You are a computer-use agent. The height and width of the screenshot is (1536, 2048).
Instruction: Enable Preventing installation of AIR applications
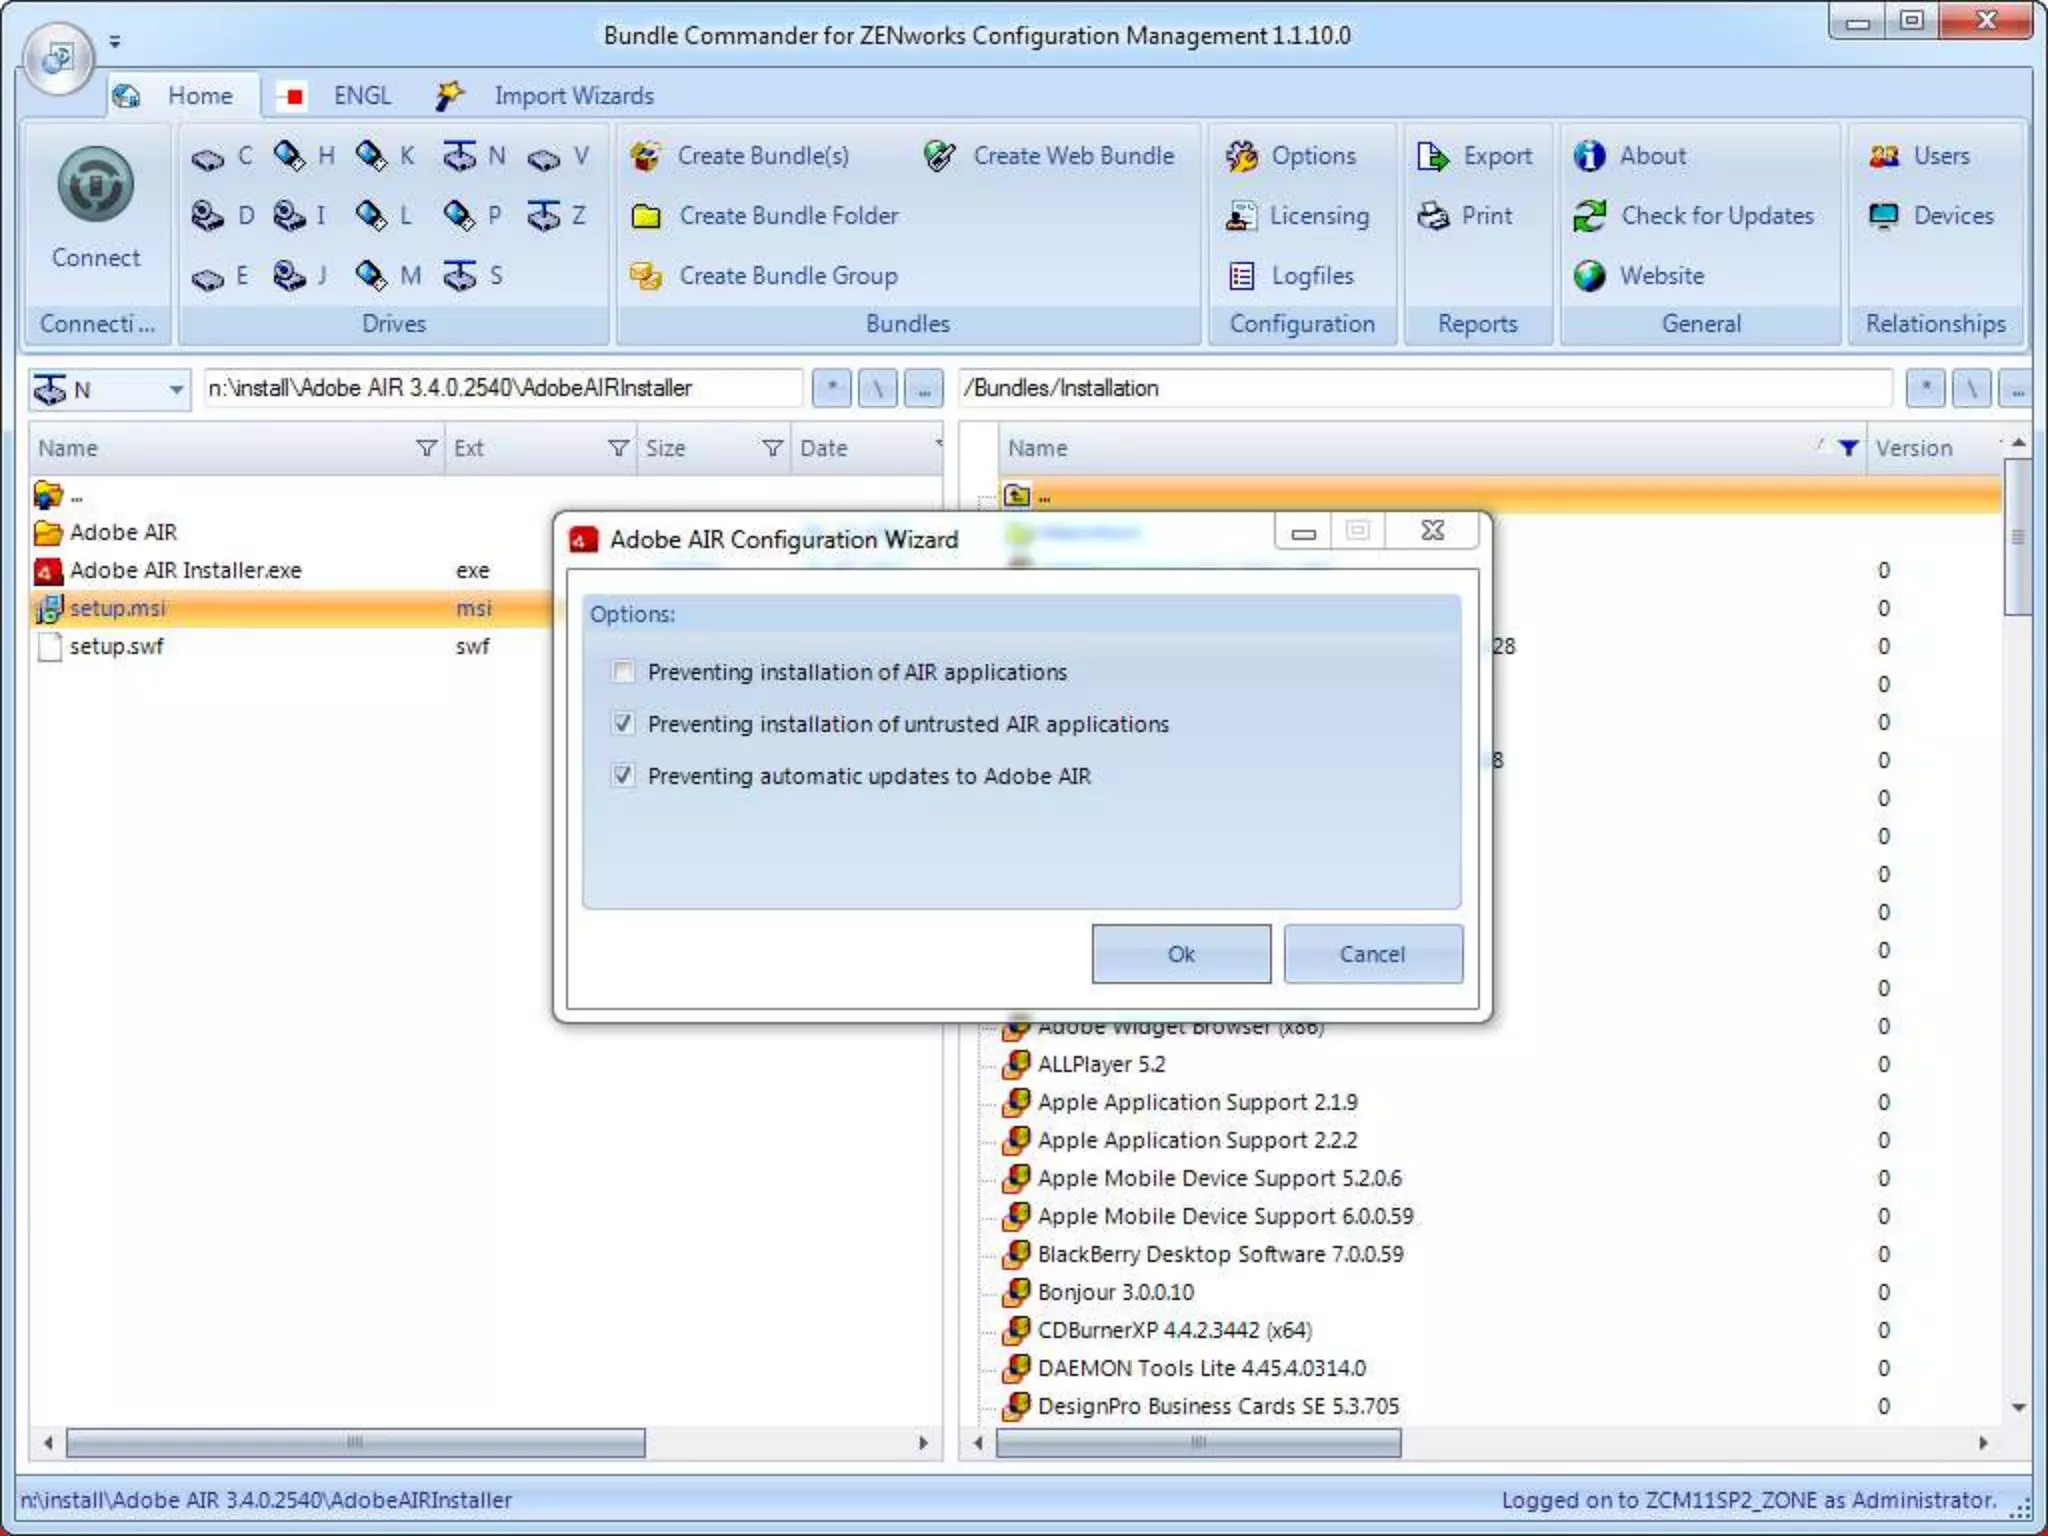click(x=623, y=671)
